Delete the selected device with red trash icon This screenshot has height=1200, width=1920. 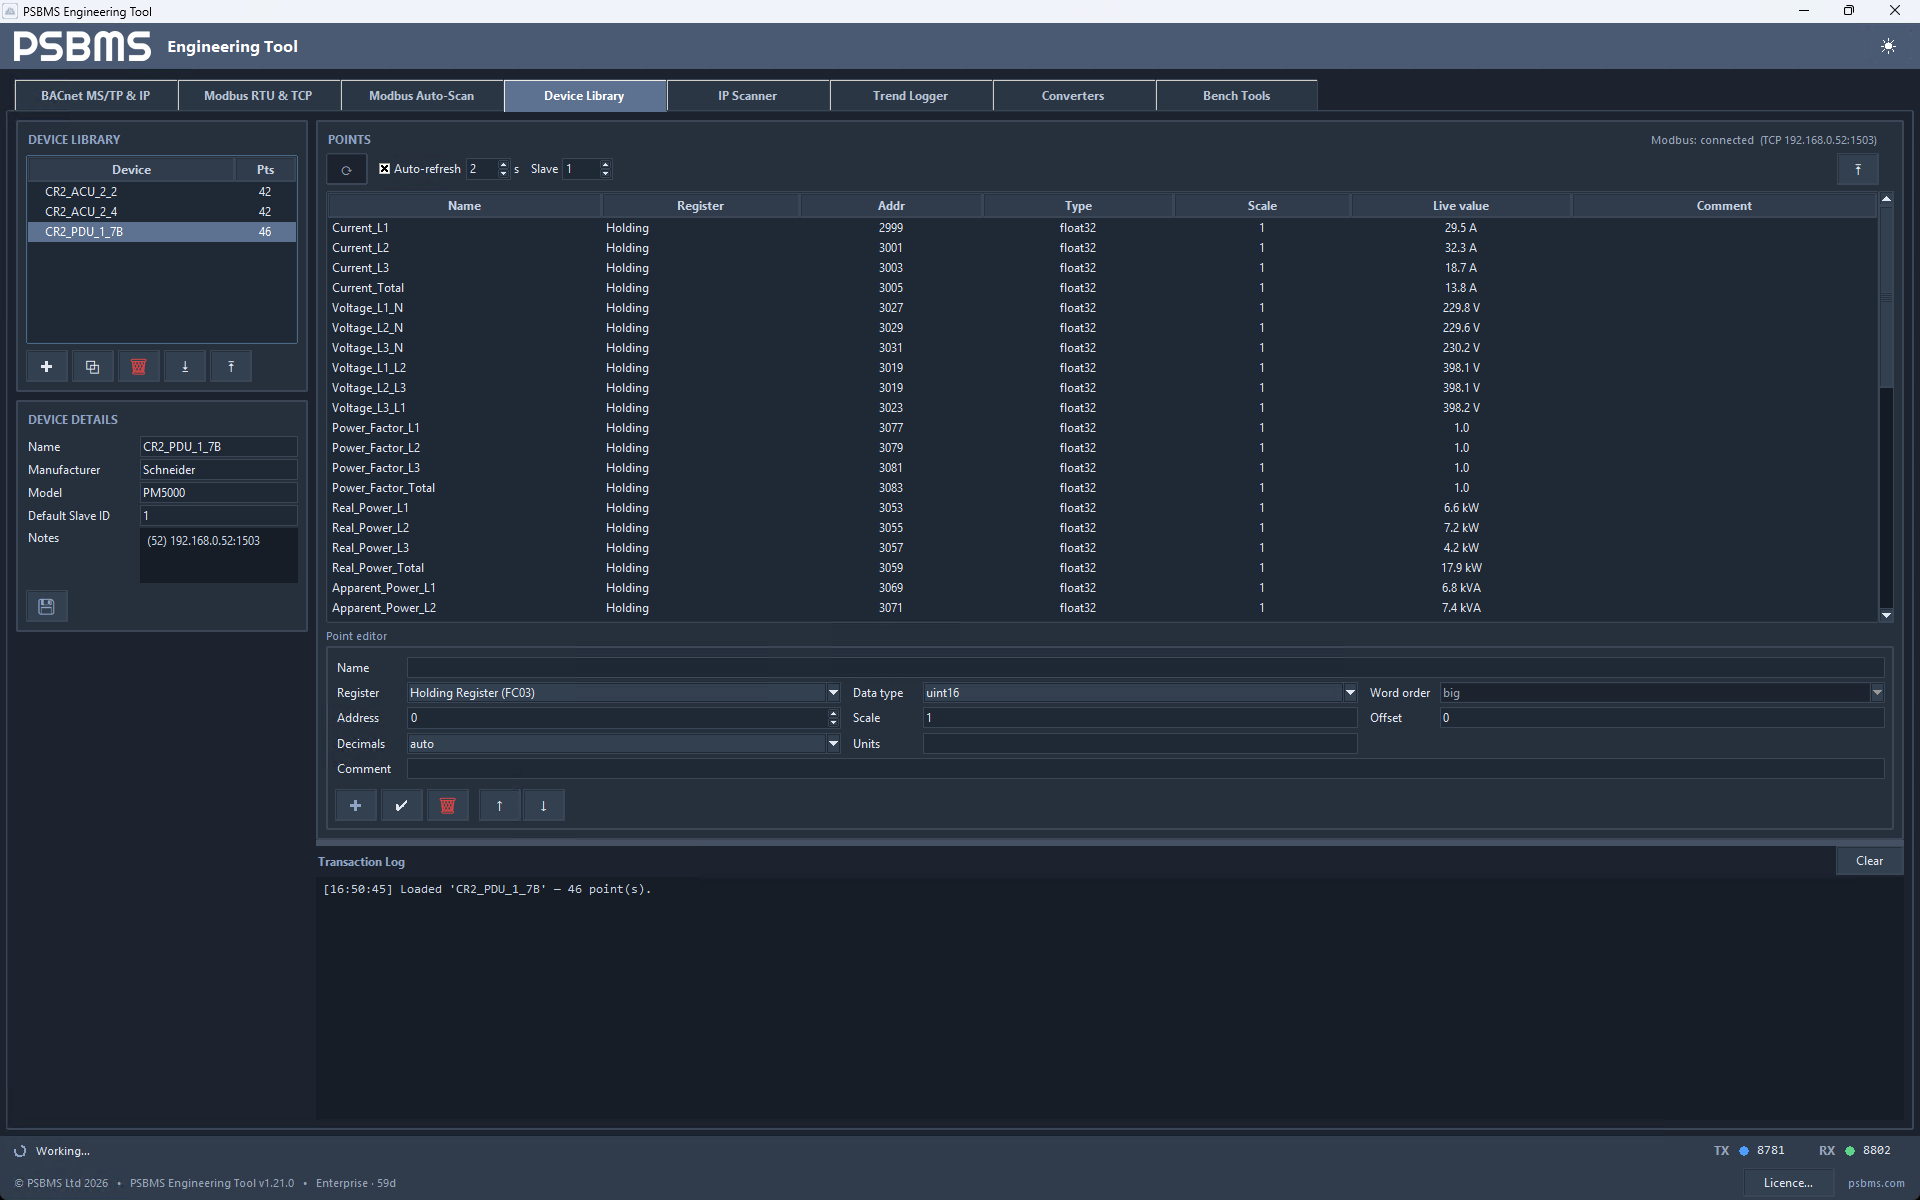[x=139, y=367]
